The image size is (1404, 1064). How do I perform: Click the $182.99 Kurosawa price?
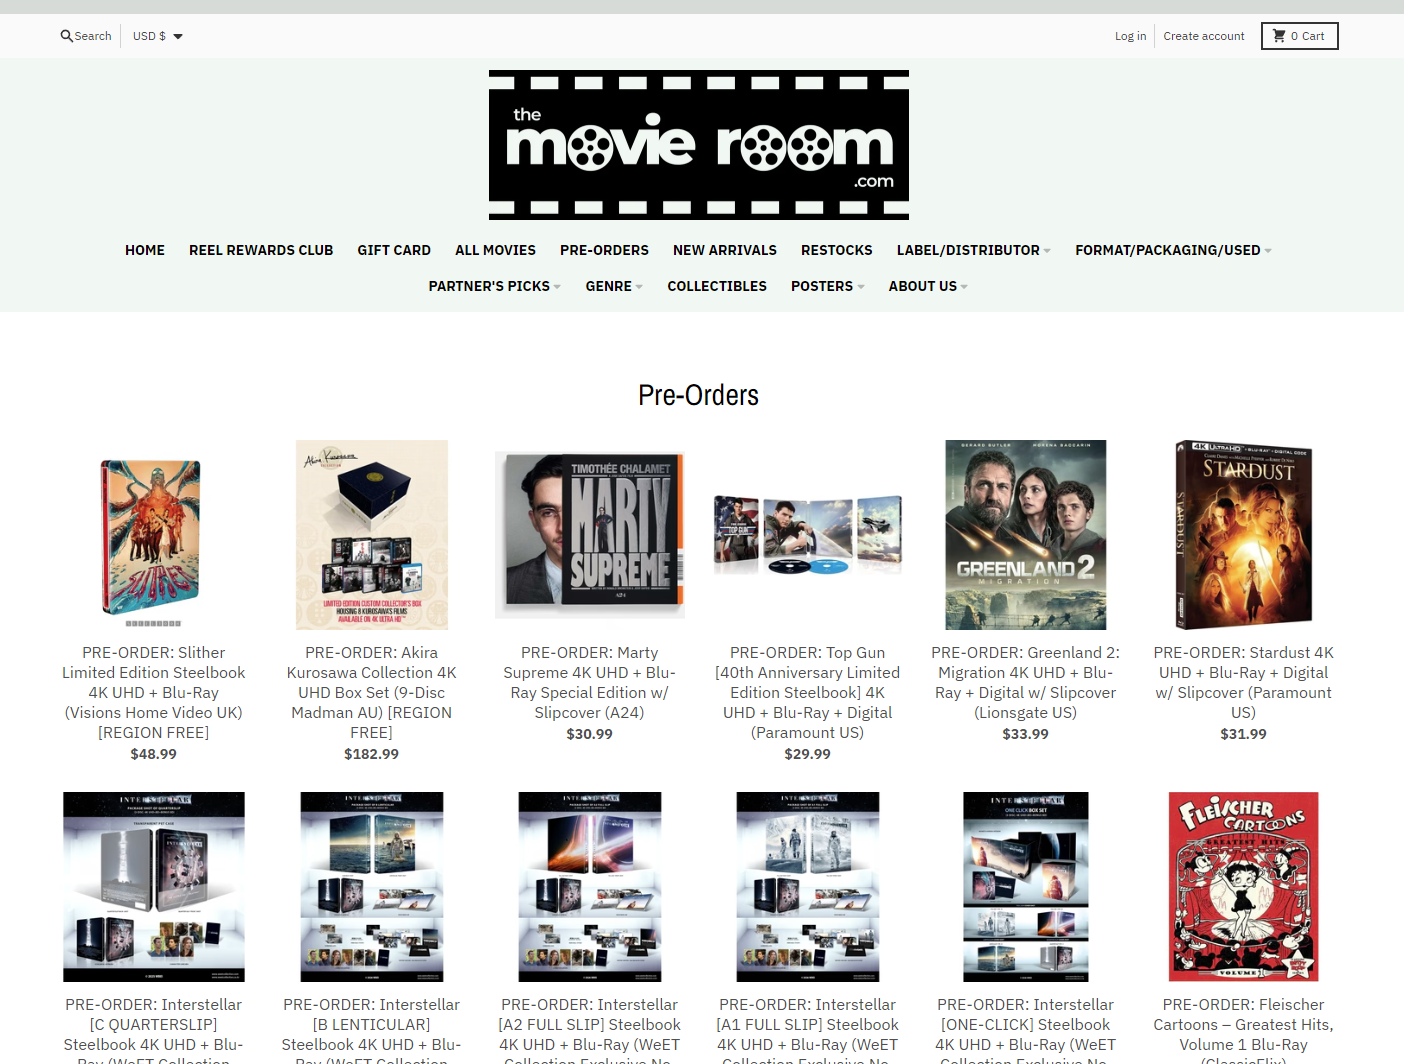(372, 754)
